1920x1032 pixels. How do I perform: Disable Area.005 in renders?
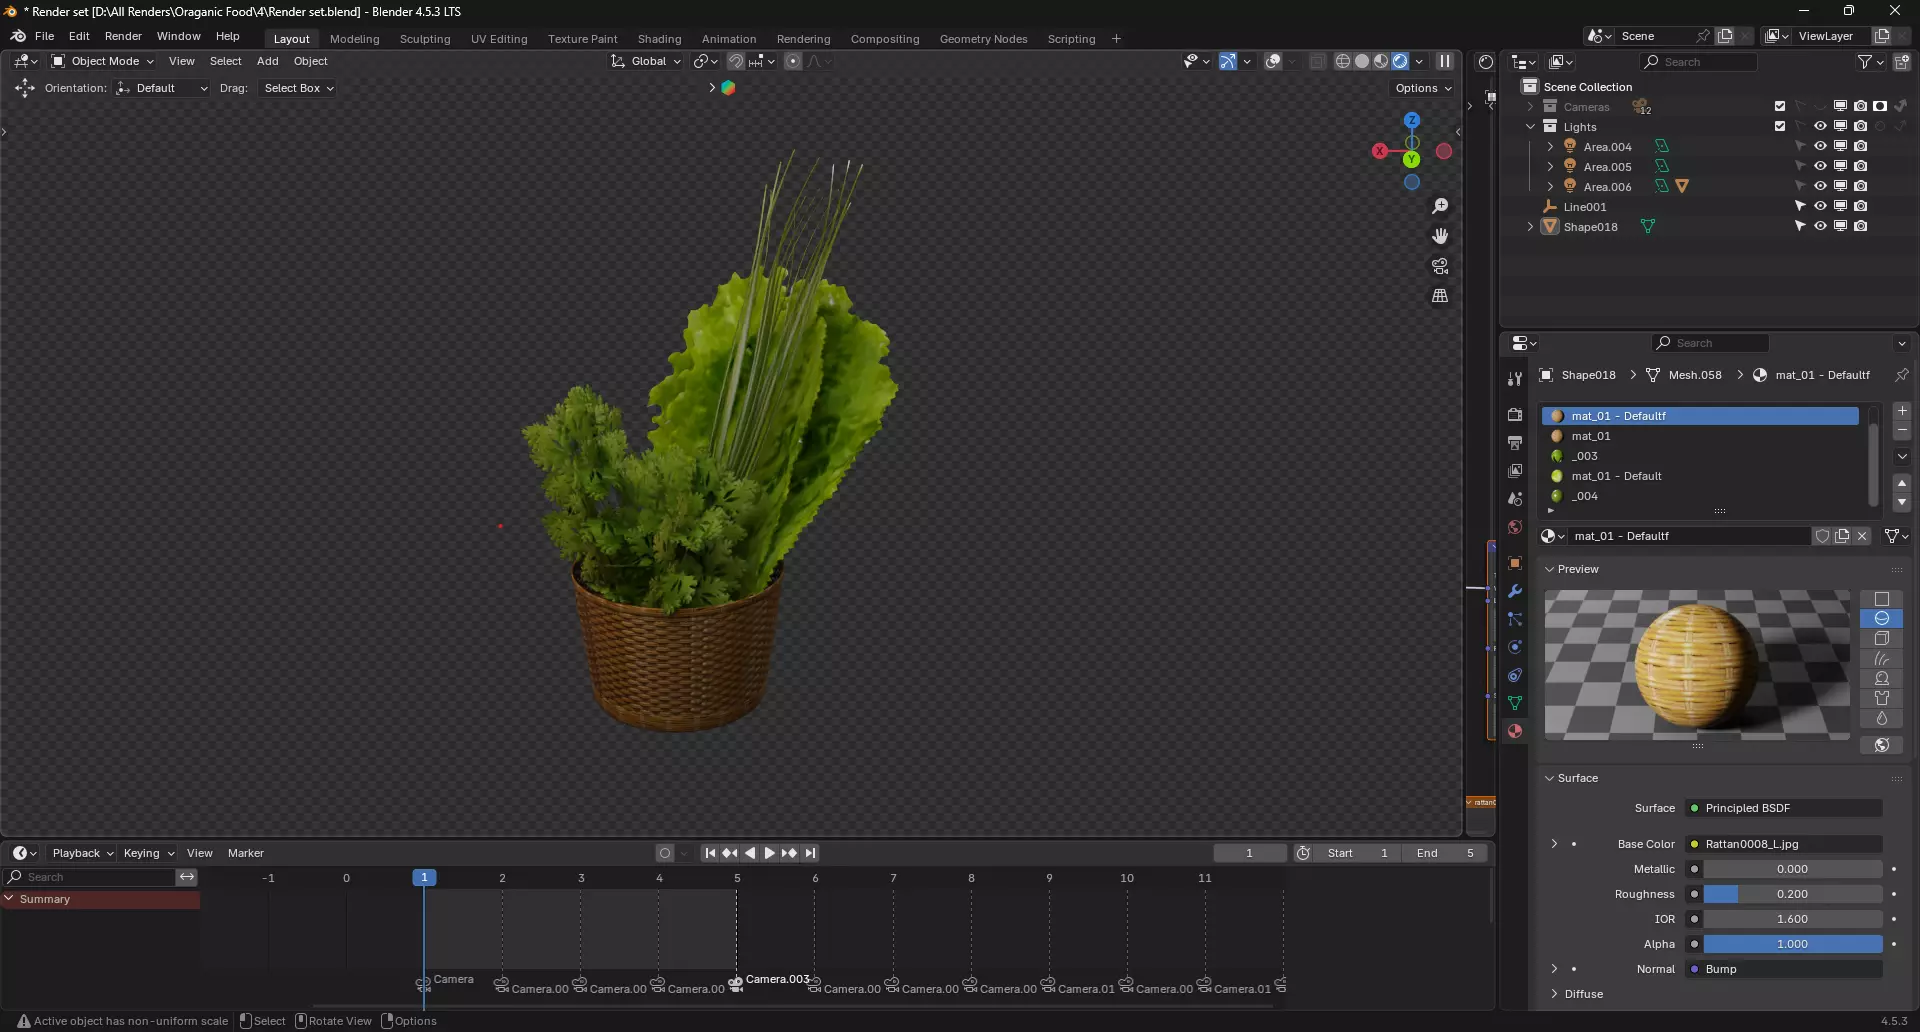pos(1860,166)
